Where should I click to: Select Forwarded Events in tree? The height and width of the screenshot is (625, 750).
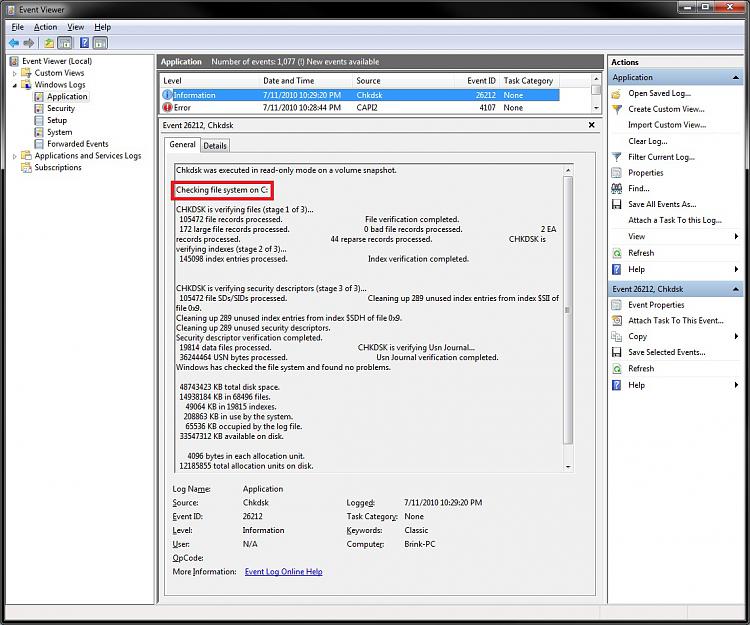[x=77, y=144]
